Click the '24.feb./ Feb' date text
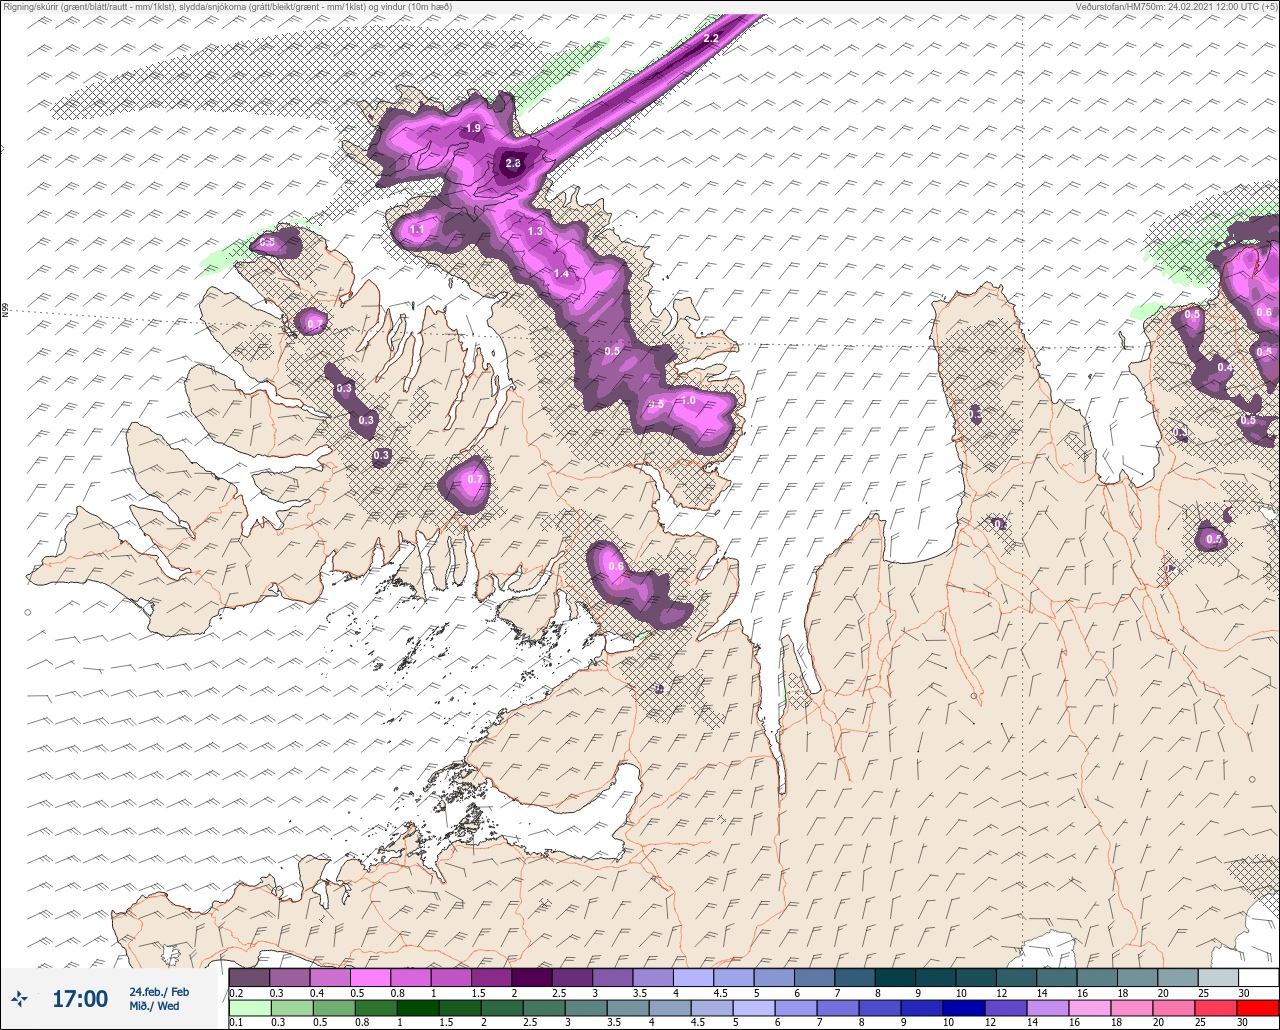Screen dimensions: 1280x1030 tap(158, 991)
